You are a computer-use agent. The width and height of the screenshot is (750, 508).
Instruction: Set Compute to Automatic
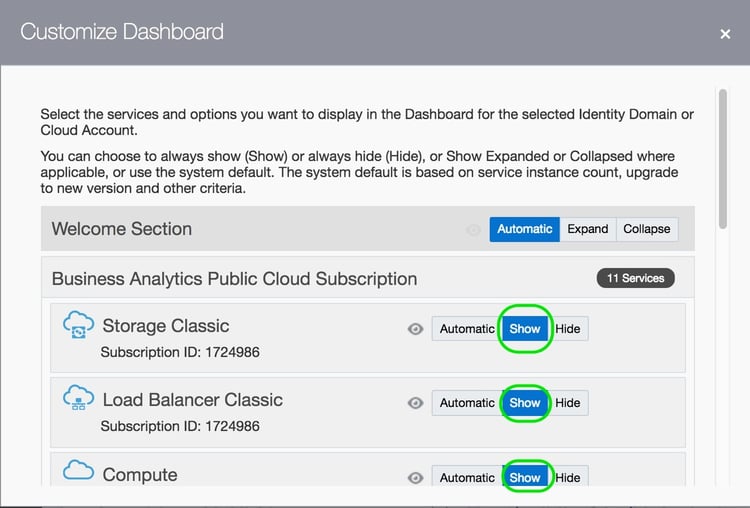coord(467,476)
